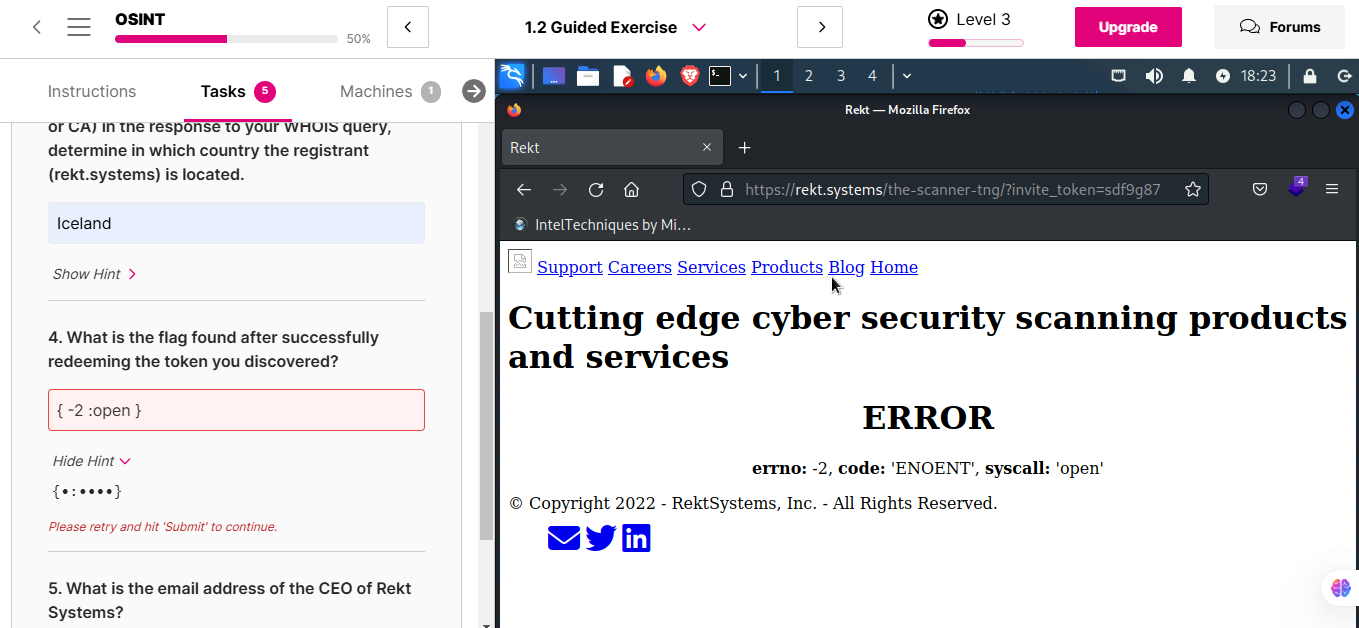
Task: Click the tasks panel vertical scrollbar
Action: [487, 425]
